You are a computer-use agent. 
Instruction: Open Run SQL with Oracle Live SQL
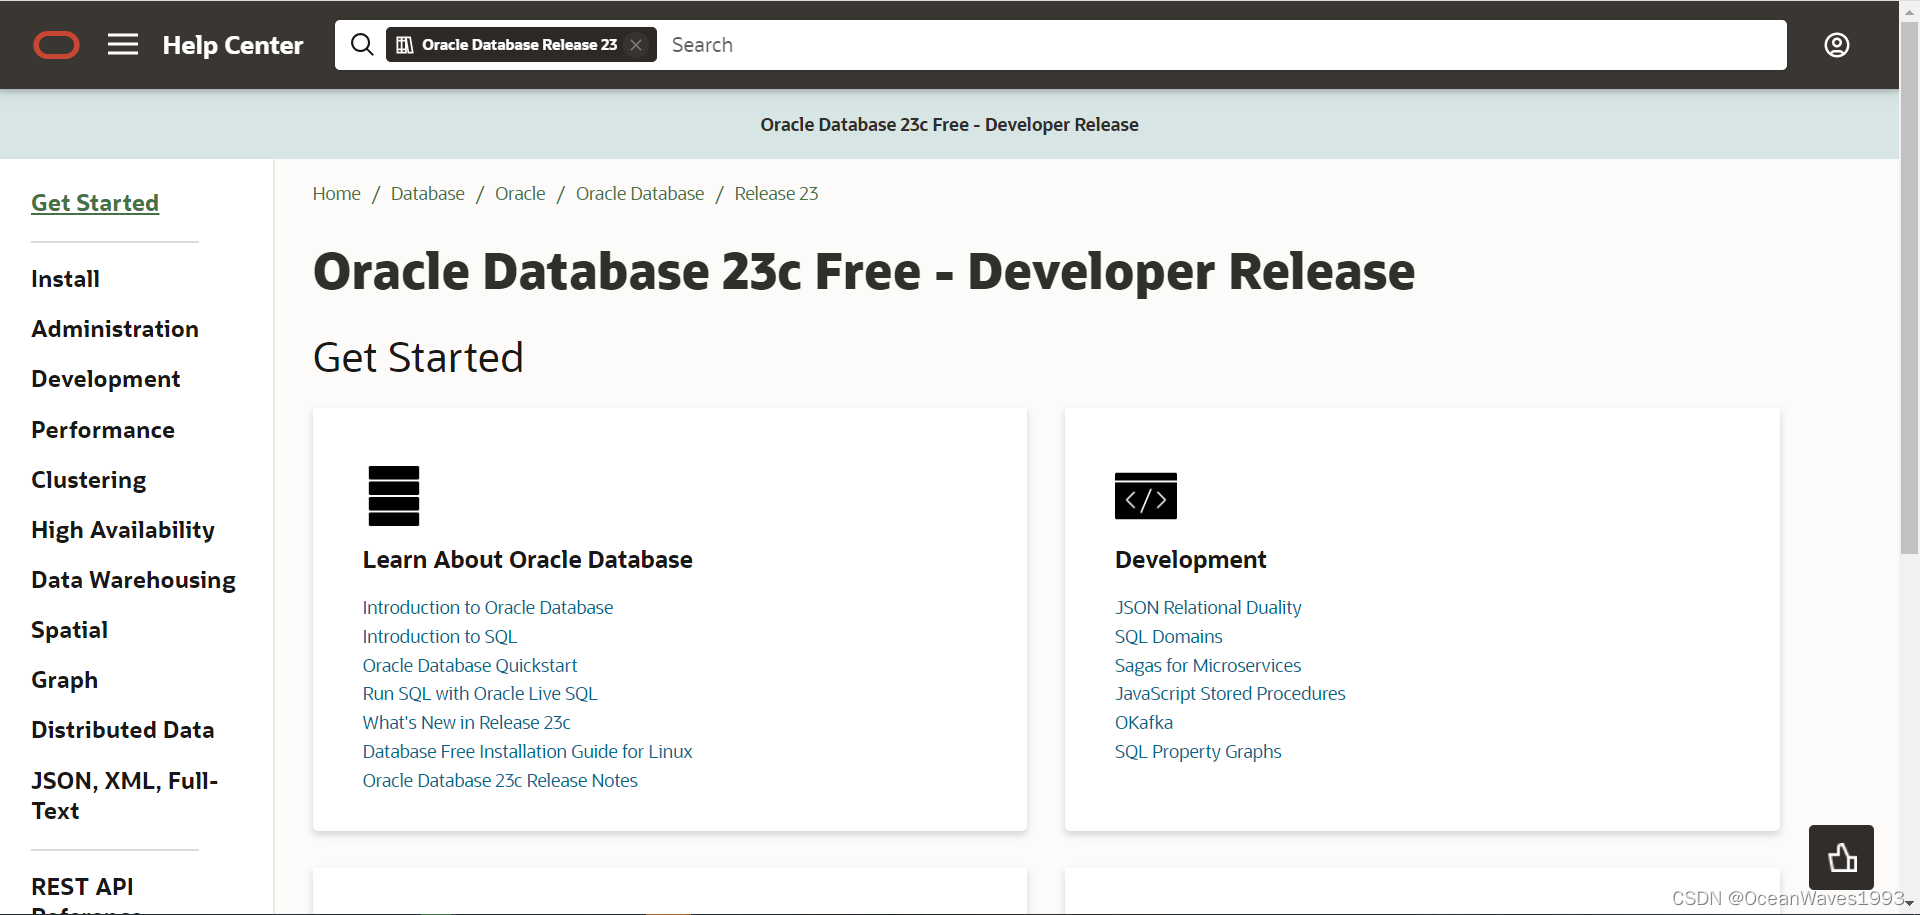point(480,694)
